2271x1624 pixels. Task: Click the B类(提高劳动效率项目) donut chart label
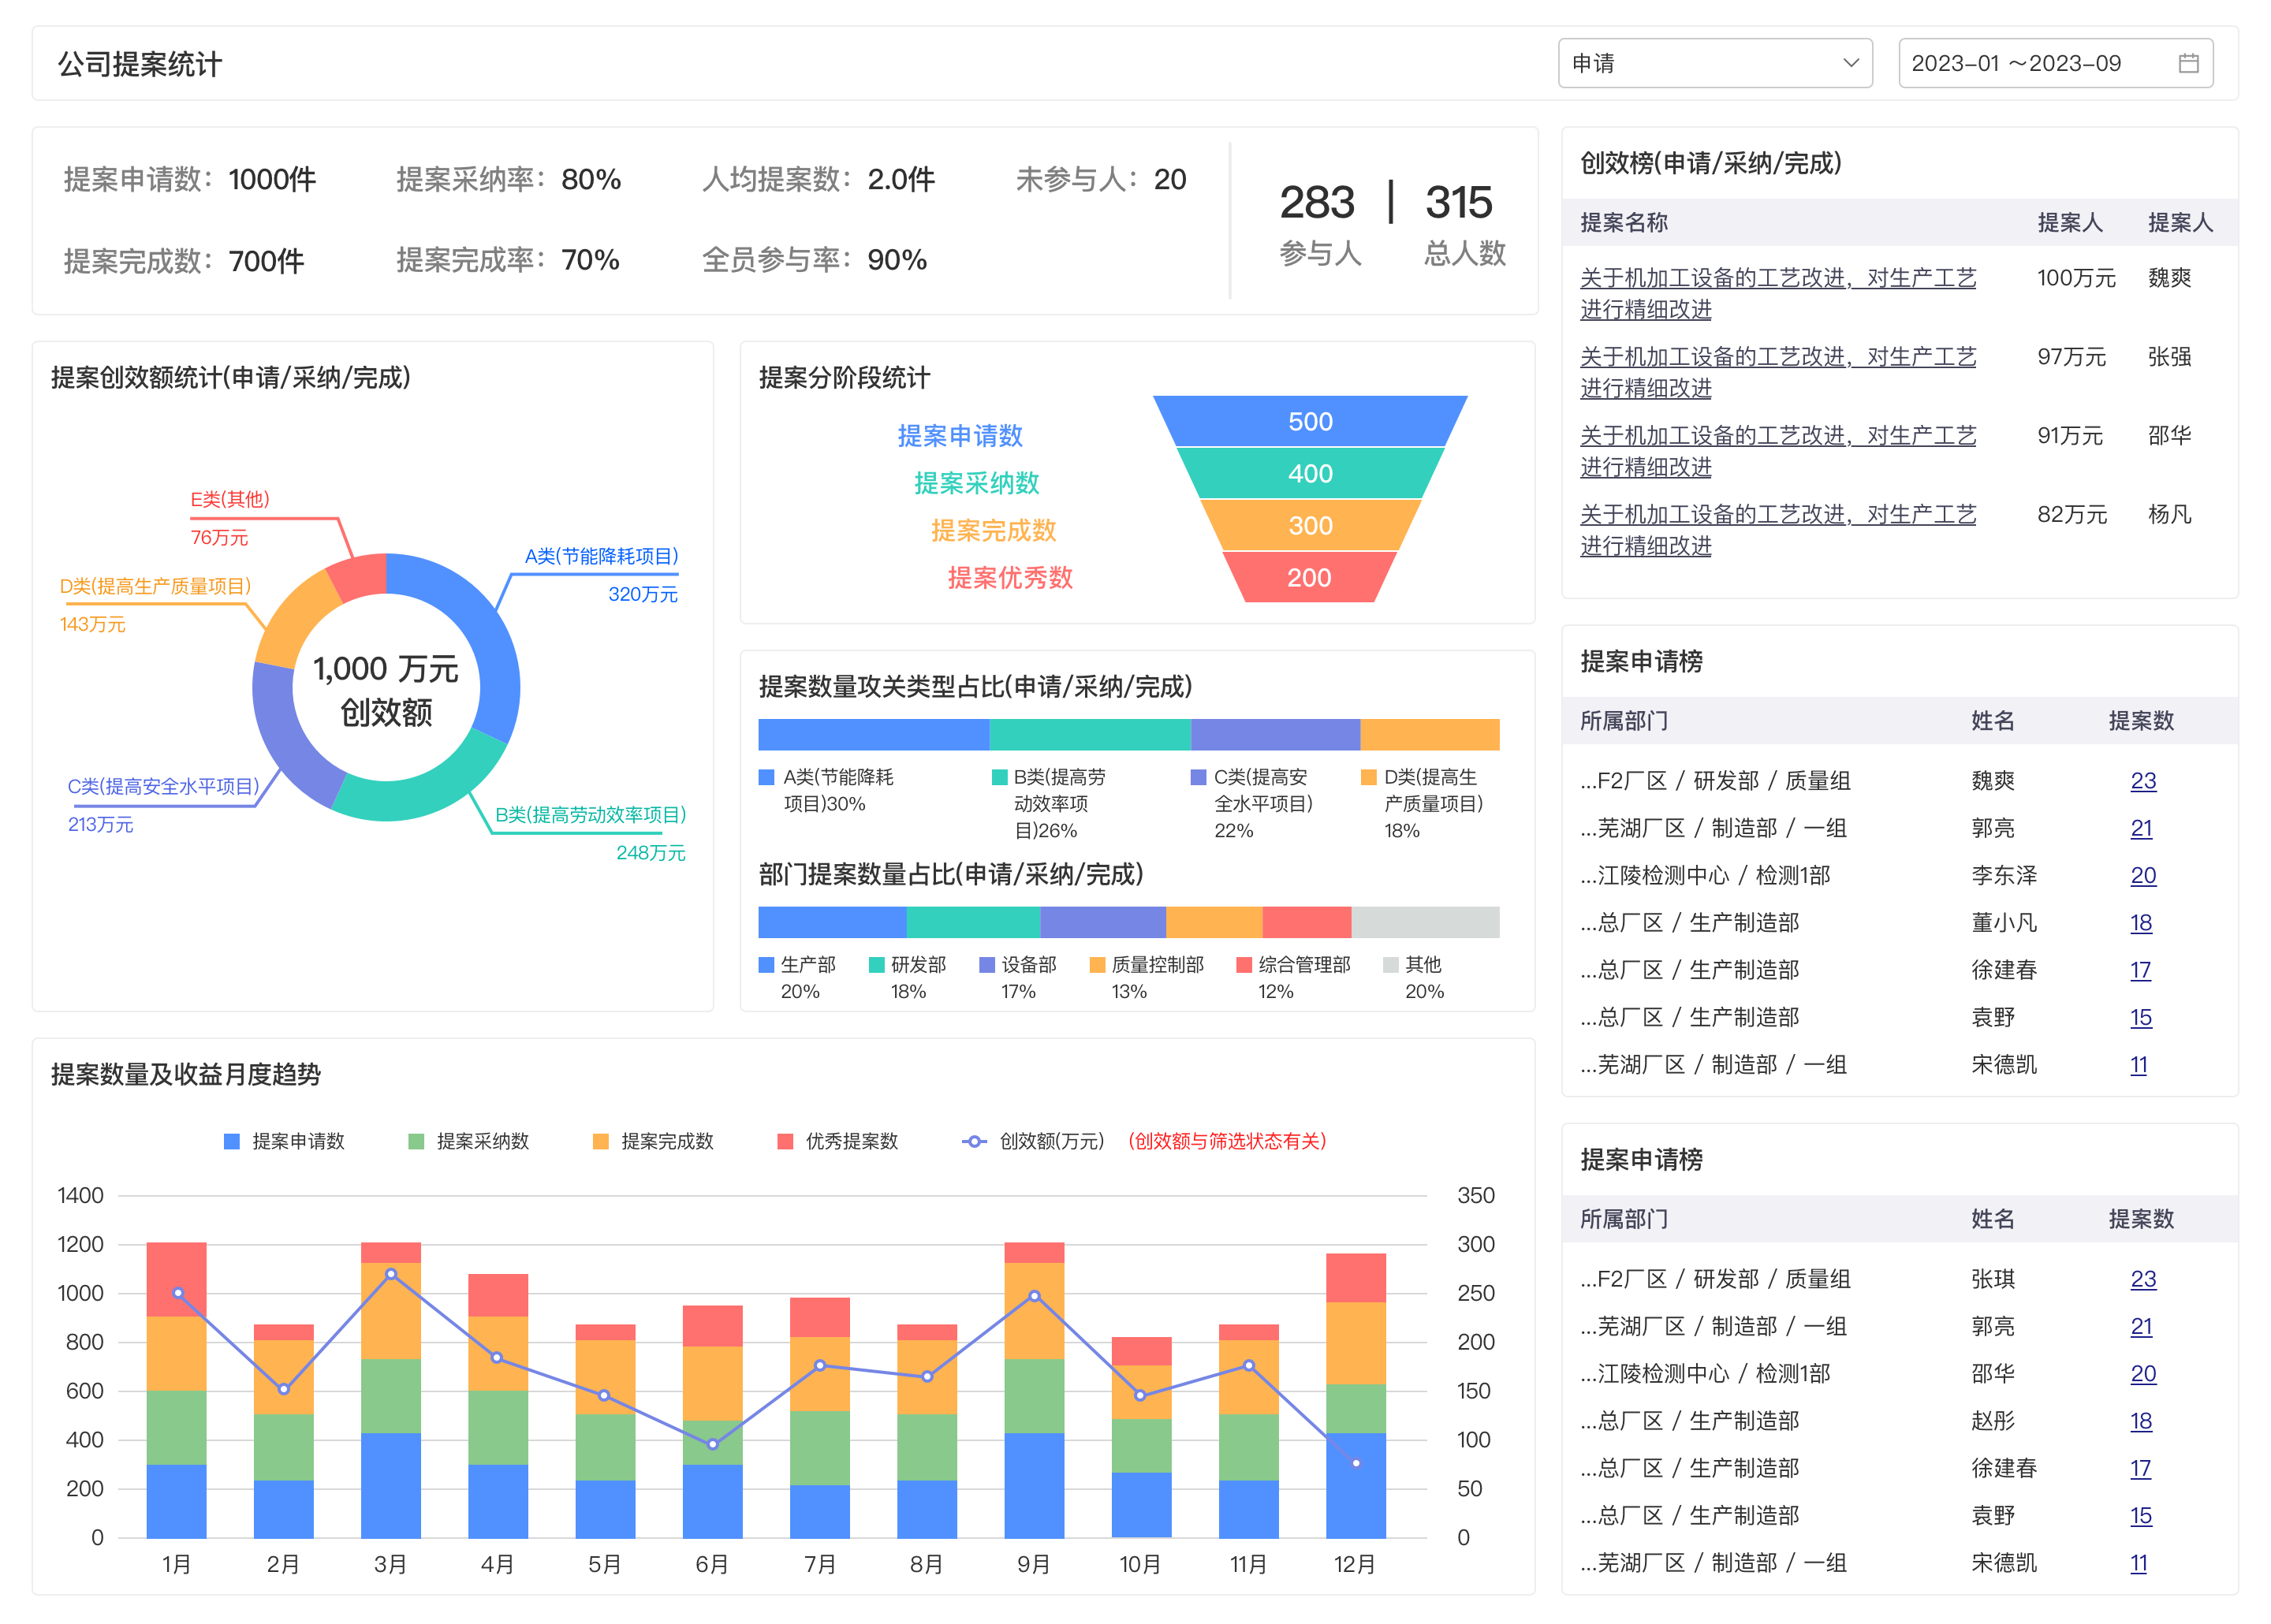pyautogui.click(x=591, y=814)
